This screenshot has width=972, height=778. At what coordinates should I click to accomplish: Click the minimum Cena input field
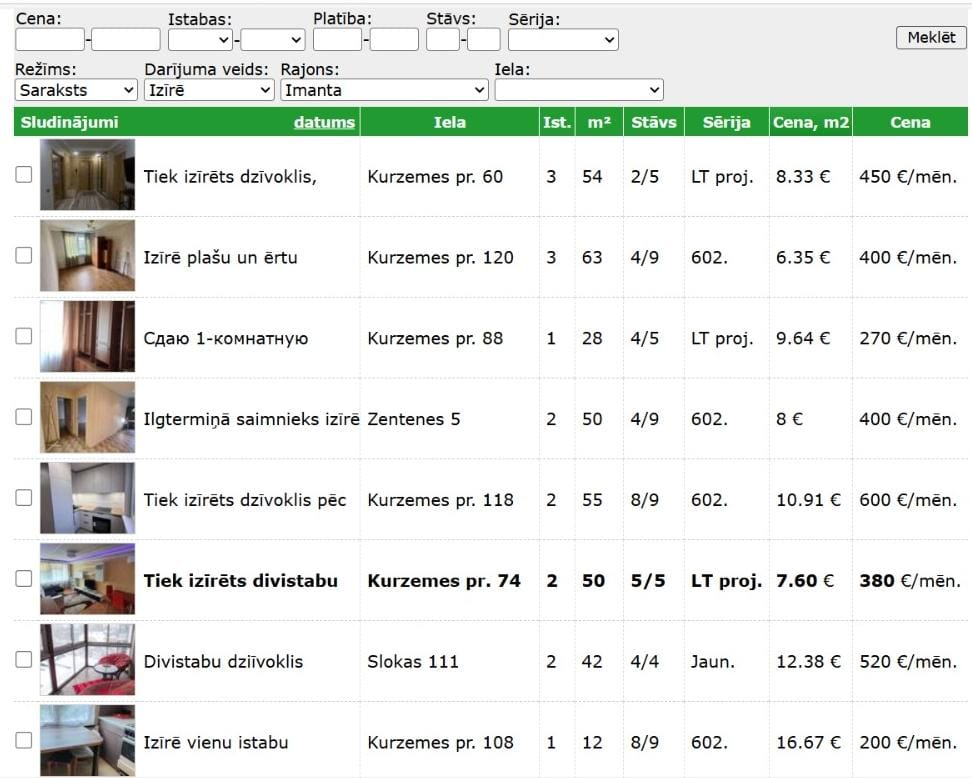(x=50, y=39)
